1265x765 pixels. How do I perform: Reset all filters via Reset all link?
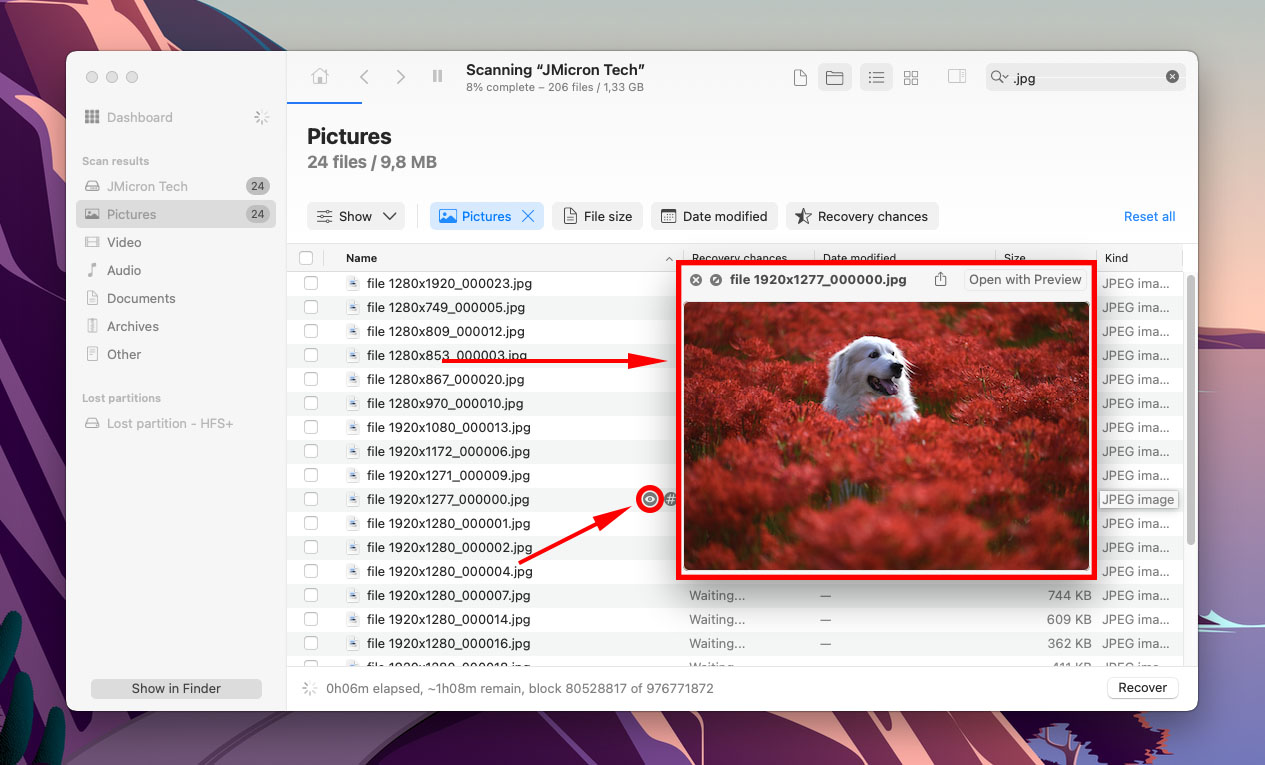1149,216
